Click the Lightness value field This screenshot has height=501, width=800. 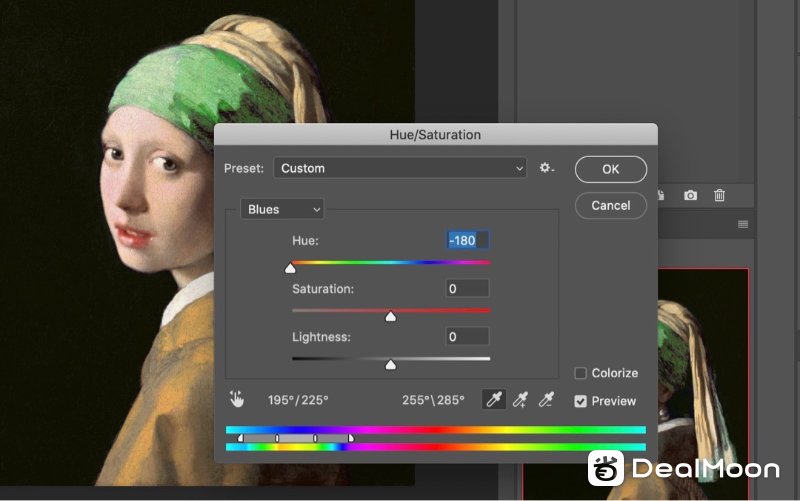(467, 337)
